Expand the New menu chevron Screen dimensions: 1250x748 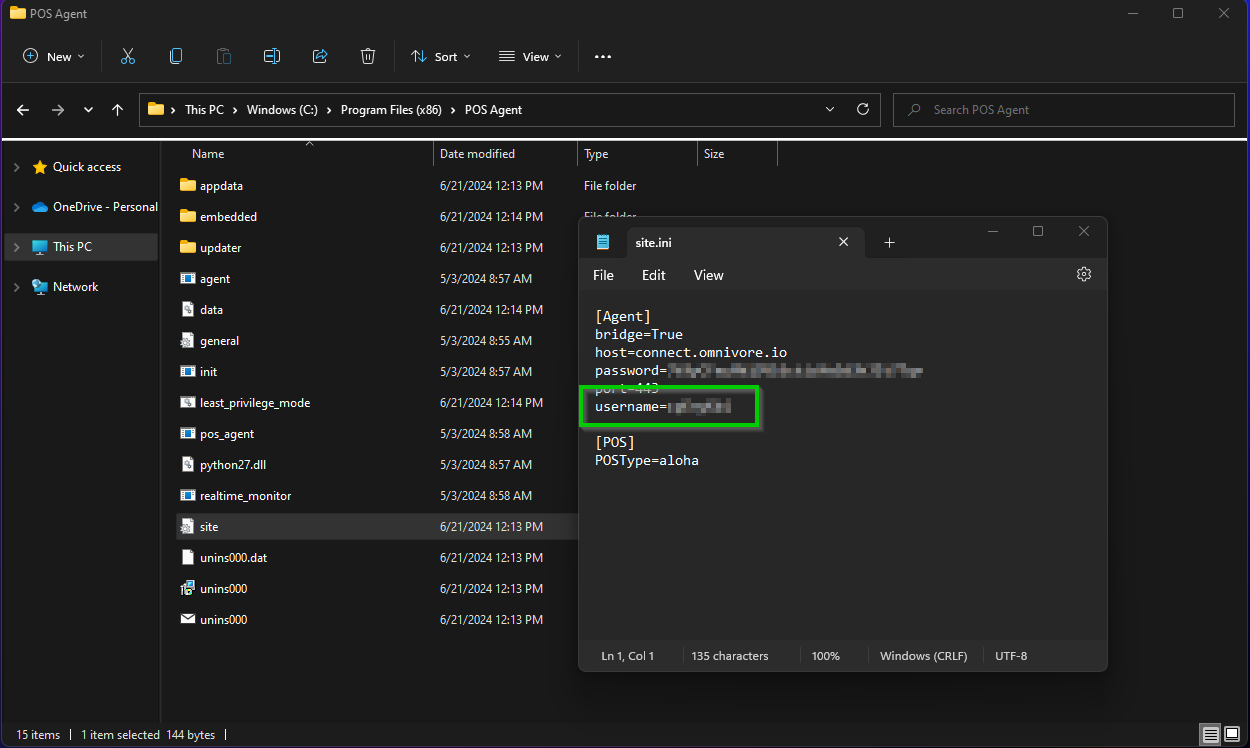79,56
